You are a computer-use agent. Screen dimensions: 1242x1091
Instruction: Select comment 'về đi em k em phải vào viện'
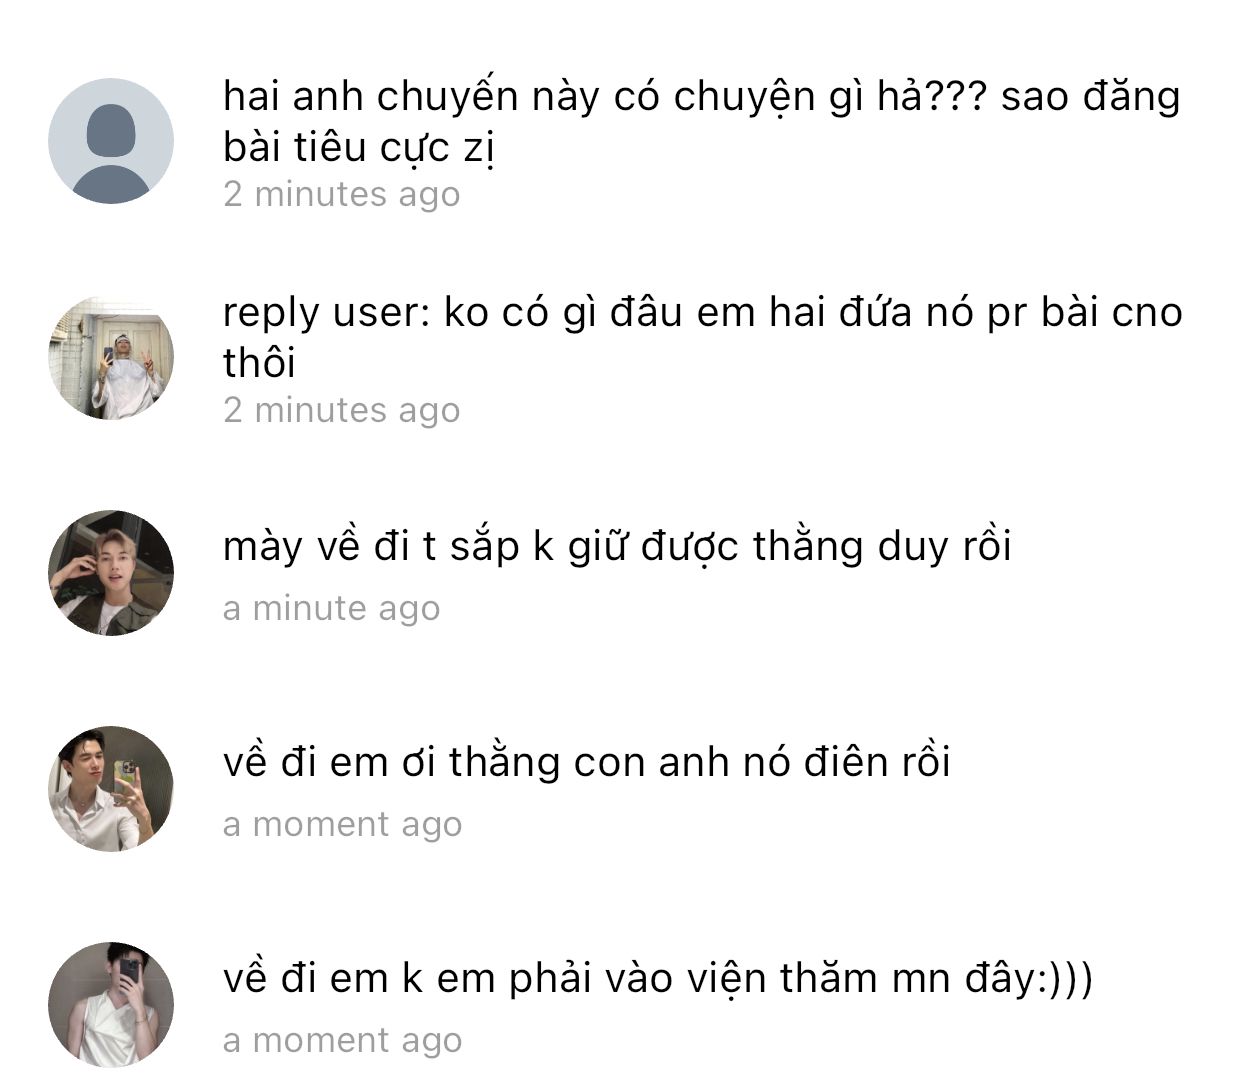[658, 979]
